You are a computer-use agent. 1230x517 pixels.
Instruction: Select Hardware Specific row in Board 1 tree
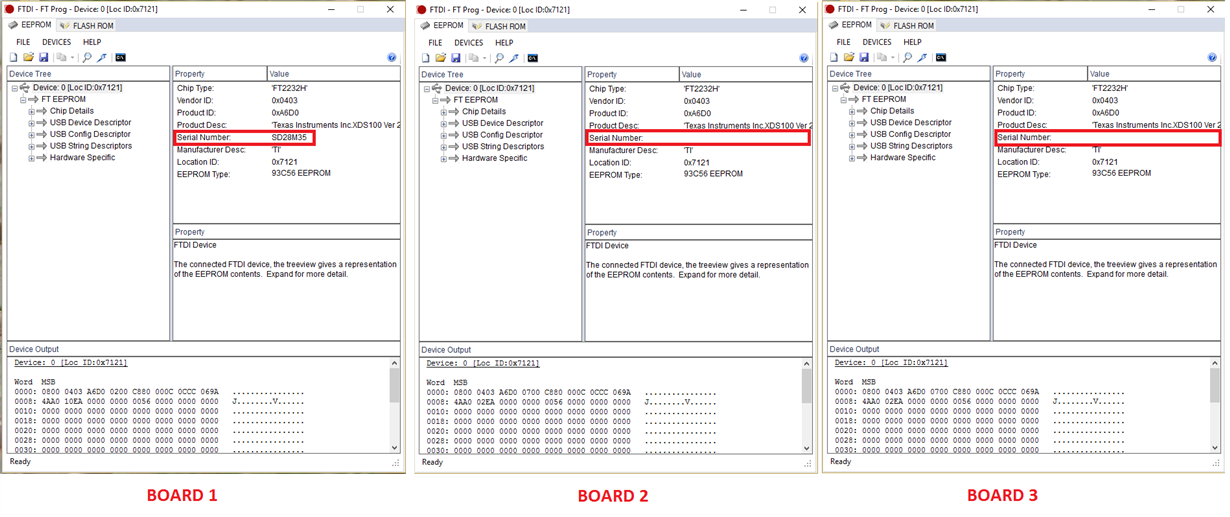pos(82,158)
